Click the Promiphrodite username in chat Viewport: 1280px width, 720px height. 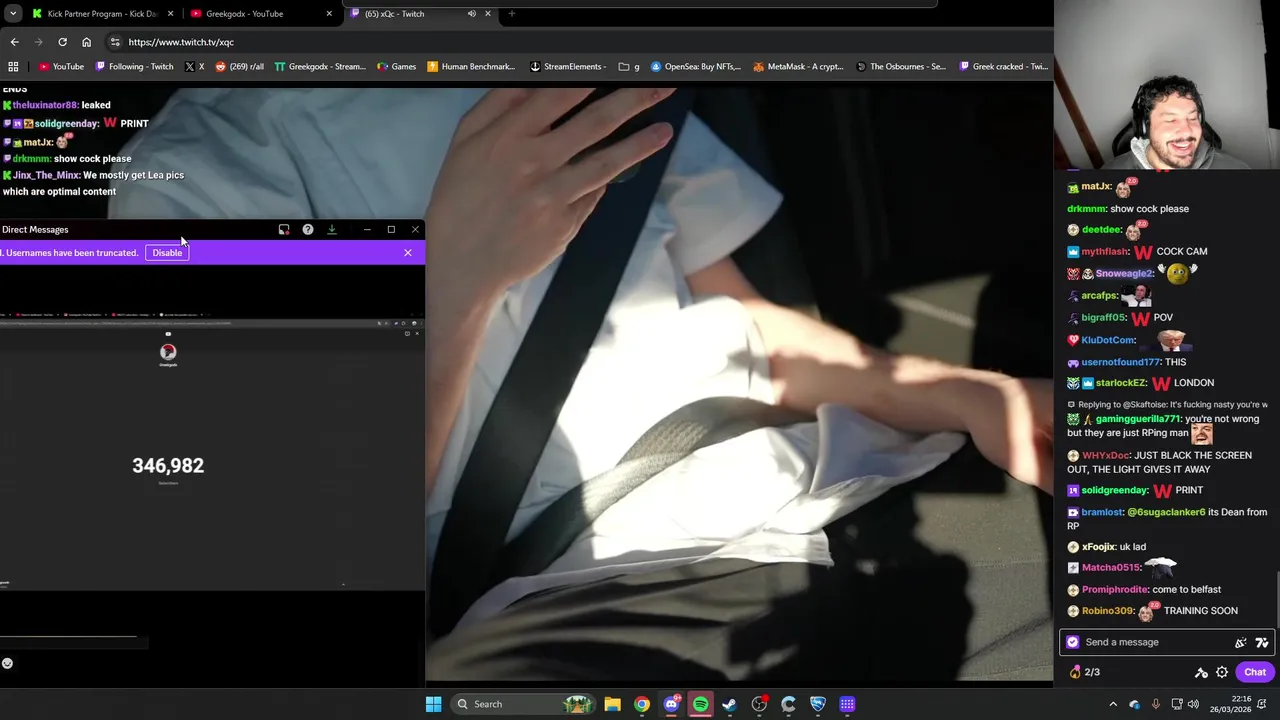coord(1114,590)
